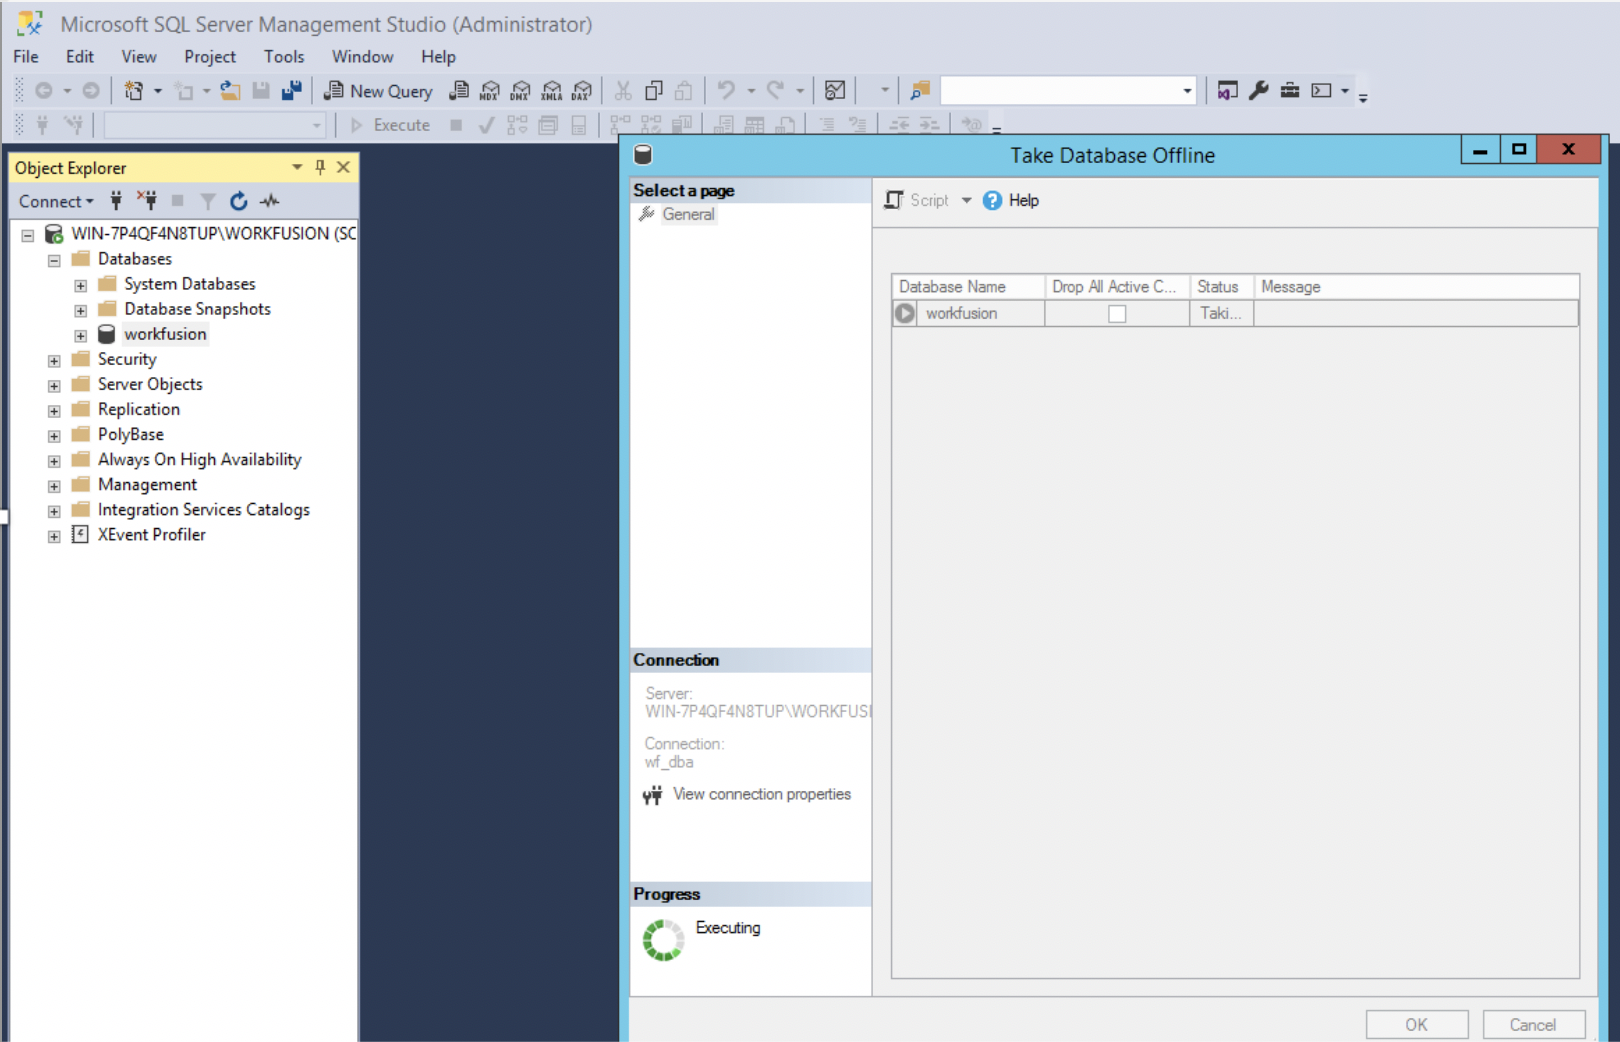This screenshot has height=1042, width=1620.
Task: Click the Database Engine Query icon
Action: [x=459, y=91]
